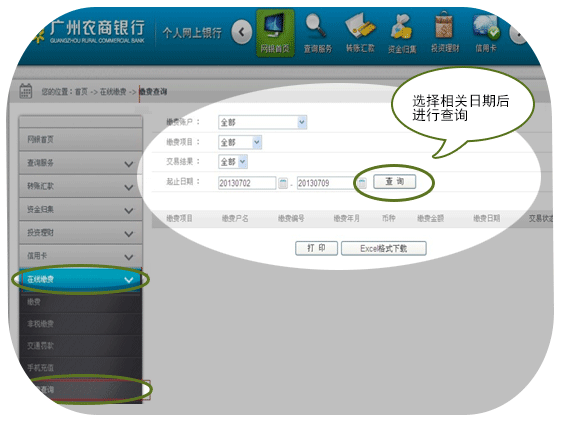Click the left arrow navigation scroll button

[241, 32]
